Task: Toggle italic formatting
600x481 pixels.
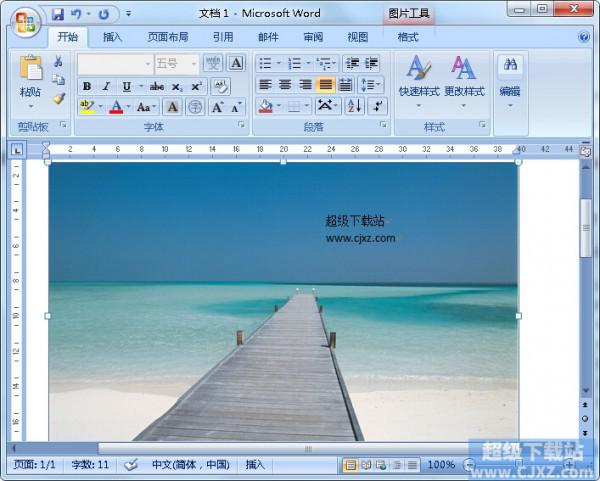Action: [x=107, y=86]
